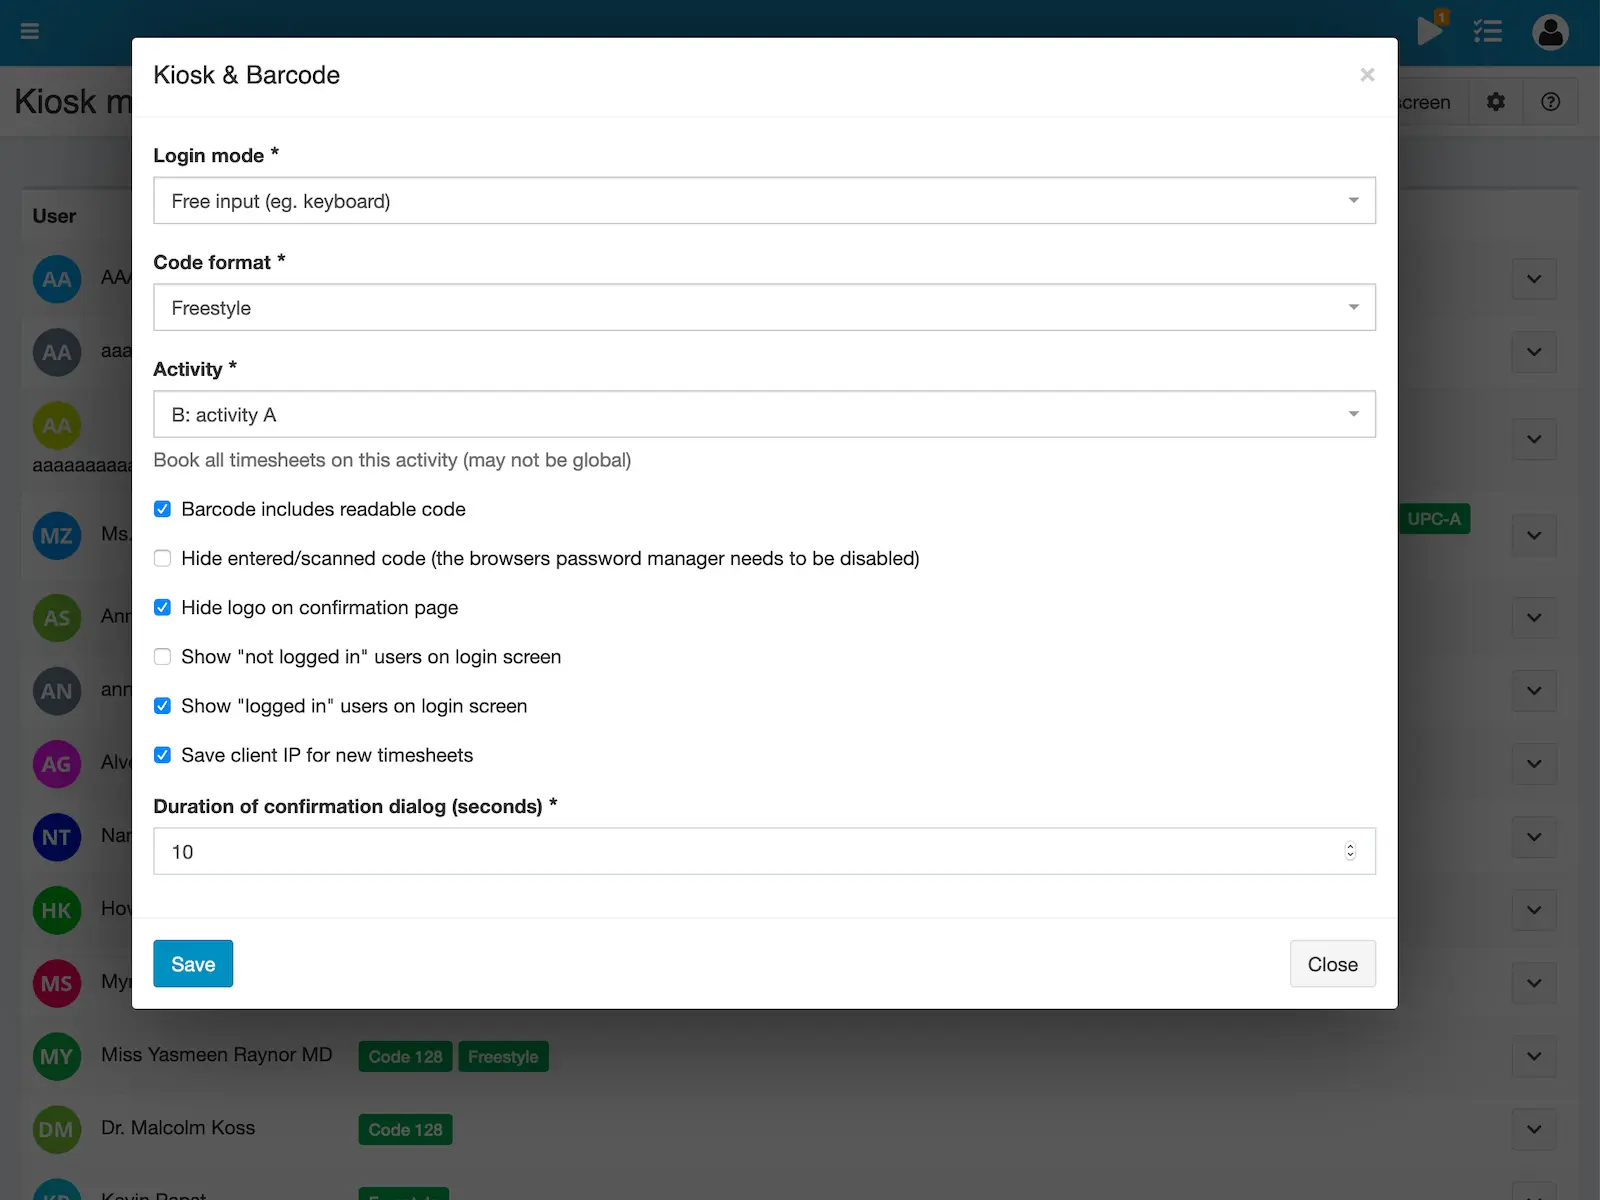Click the confirmation duration stepper arrows
Image resolution: width=1600 pixels, height=1200 pixels.
point(1350,851)
